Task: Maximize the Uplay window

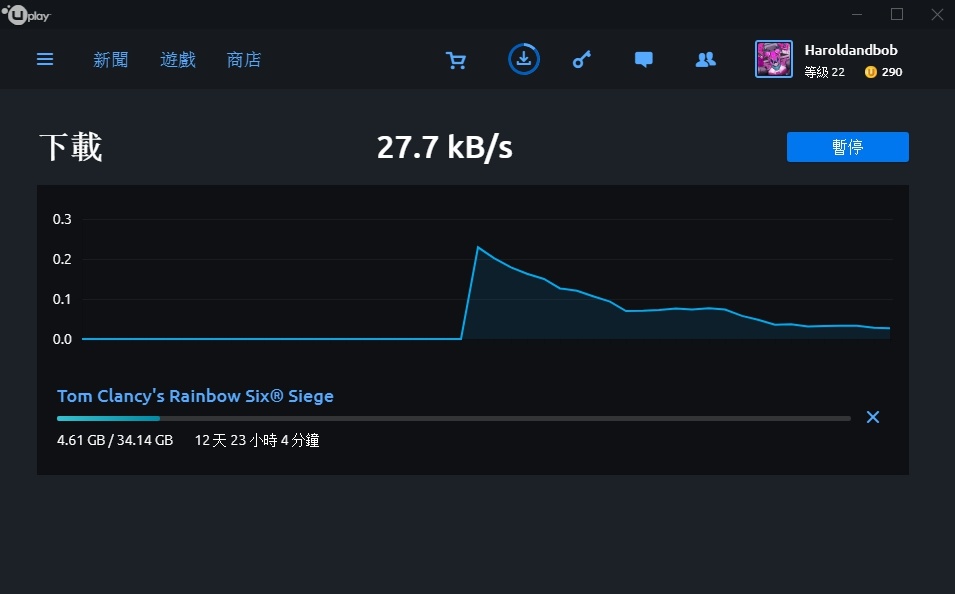Action: (897, 14)
